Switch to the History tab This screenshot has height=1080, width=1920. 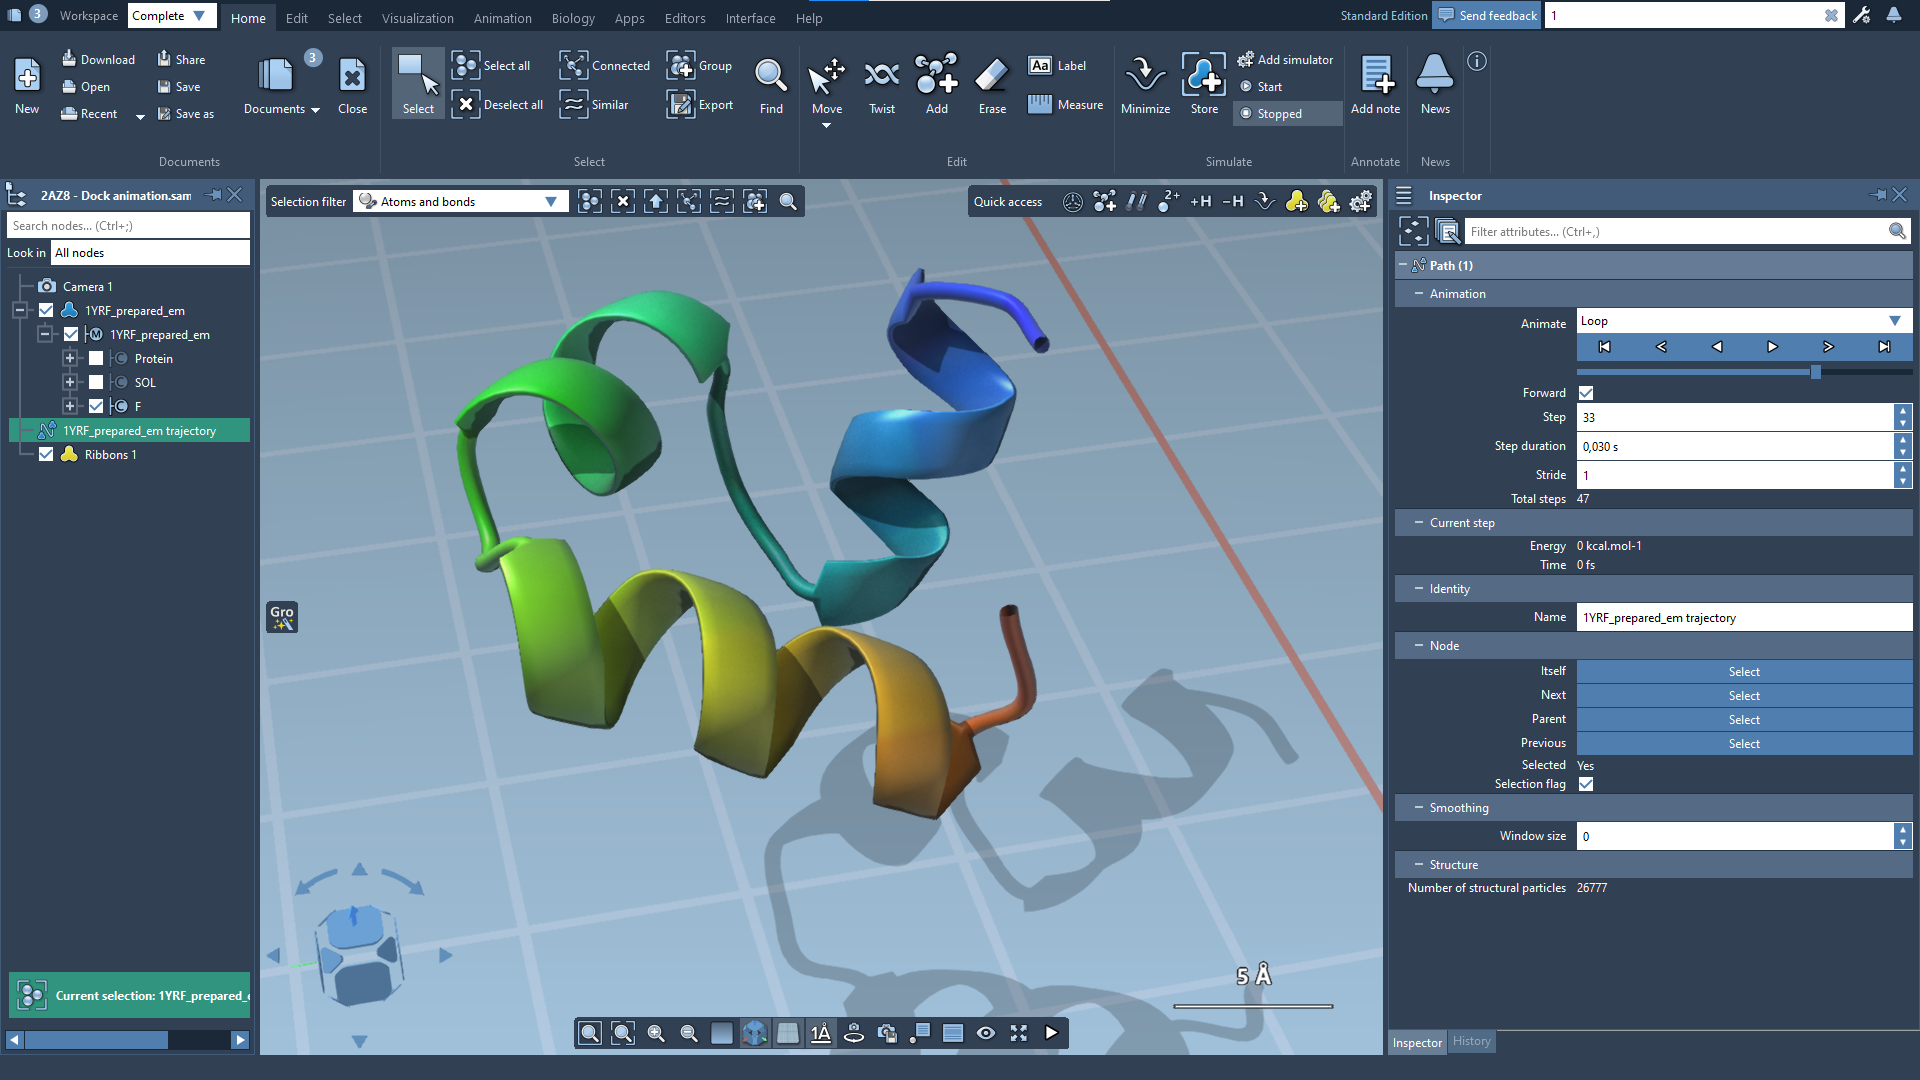coord(1471,1041)
